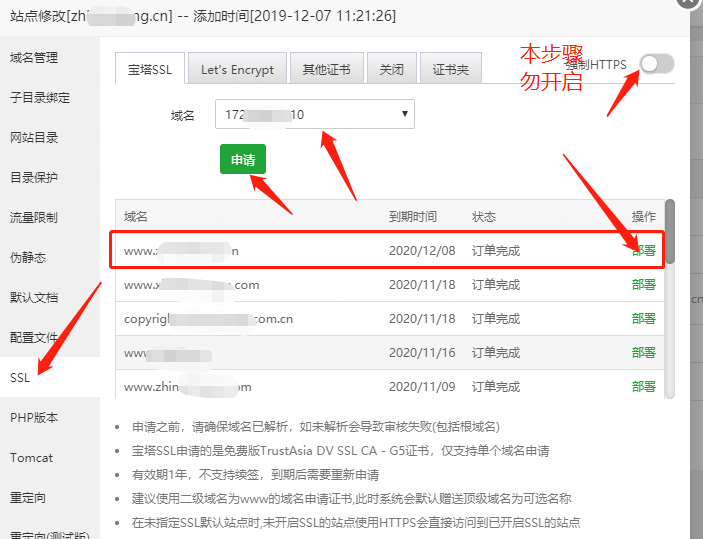Click the 到期时间 column header
The width and height of the screenshot is (703, 539).
click(x=413, y=217)
